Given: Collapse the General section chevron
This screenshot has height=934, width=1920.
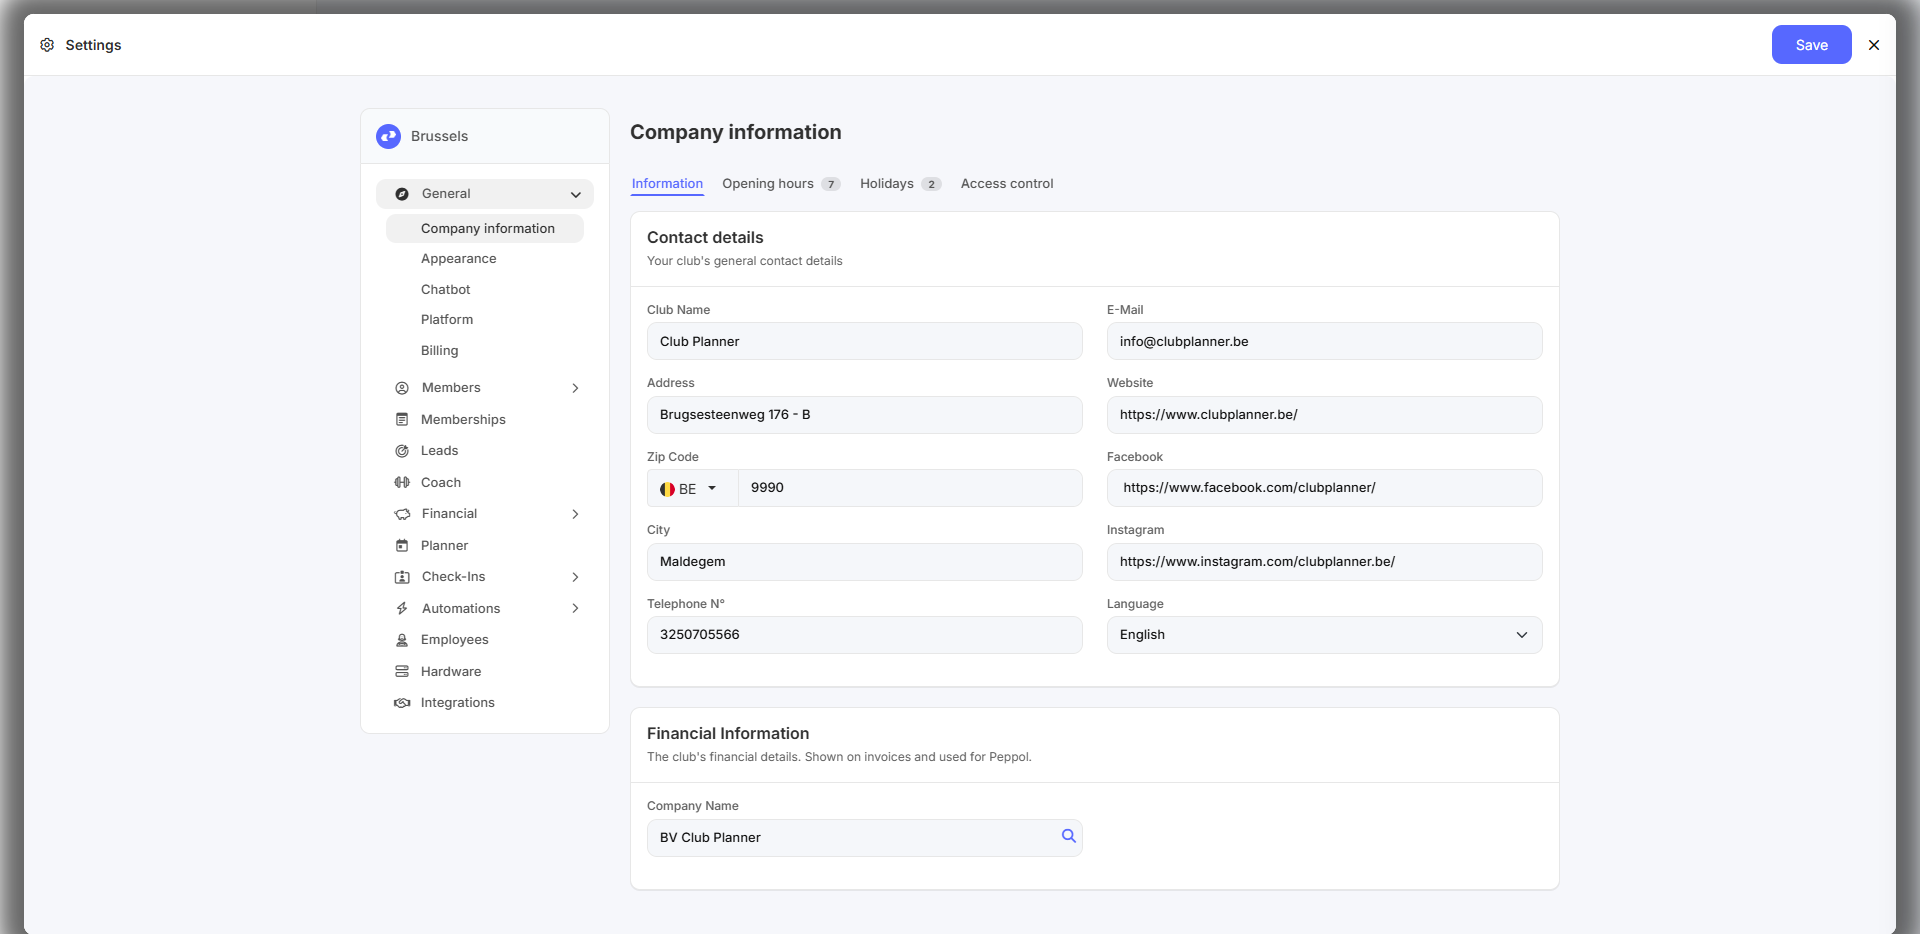Looking at the screenshot, I should (576, 194).
